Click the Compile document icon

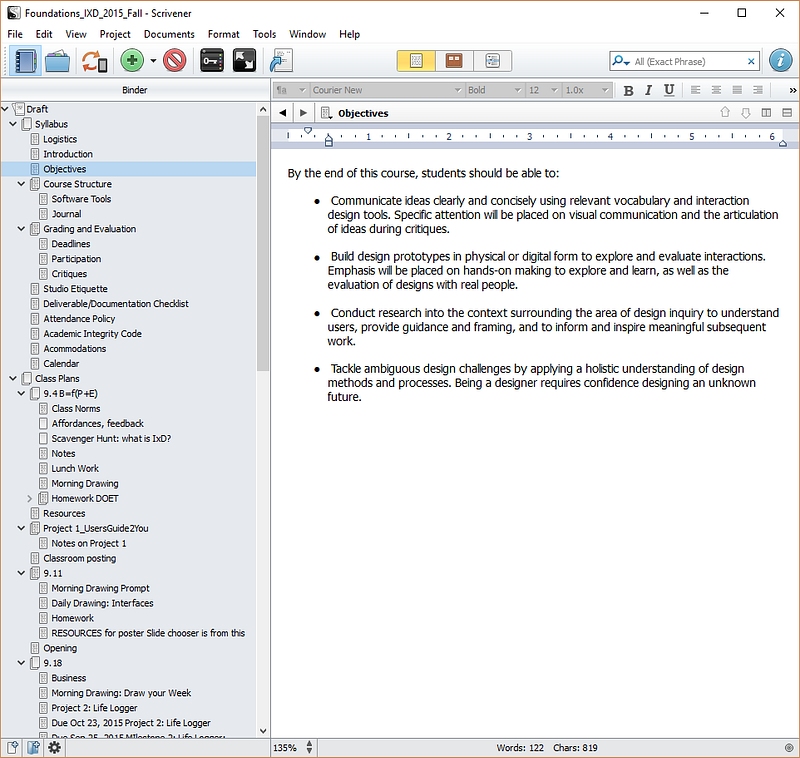[281, 61]
